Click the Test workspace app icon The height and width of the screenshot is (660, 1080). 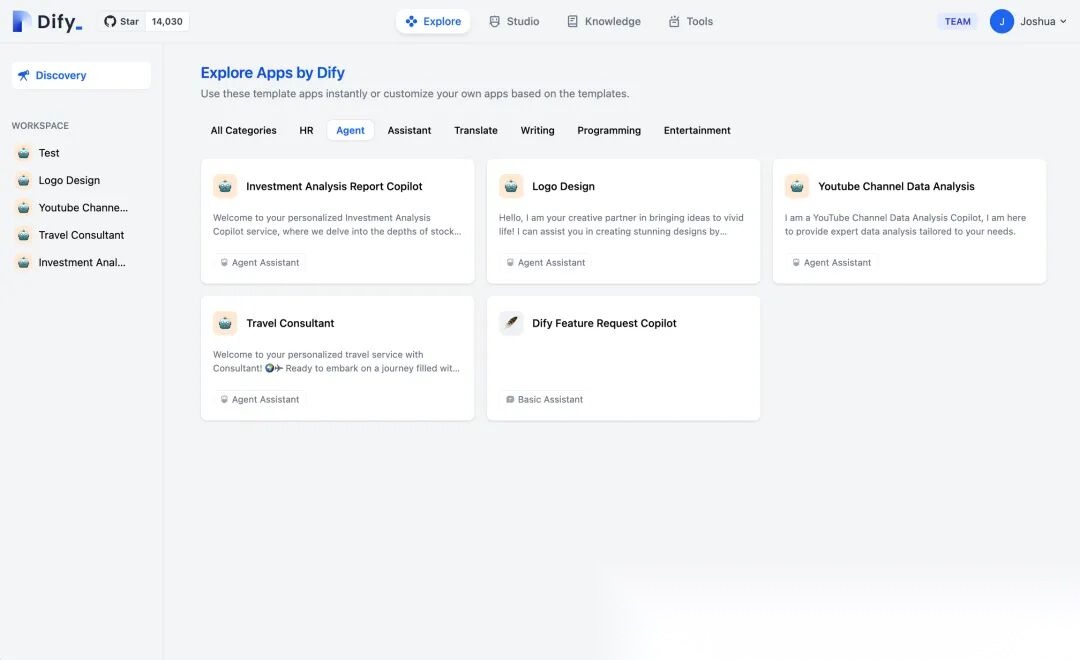(23, 153)
